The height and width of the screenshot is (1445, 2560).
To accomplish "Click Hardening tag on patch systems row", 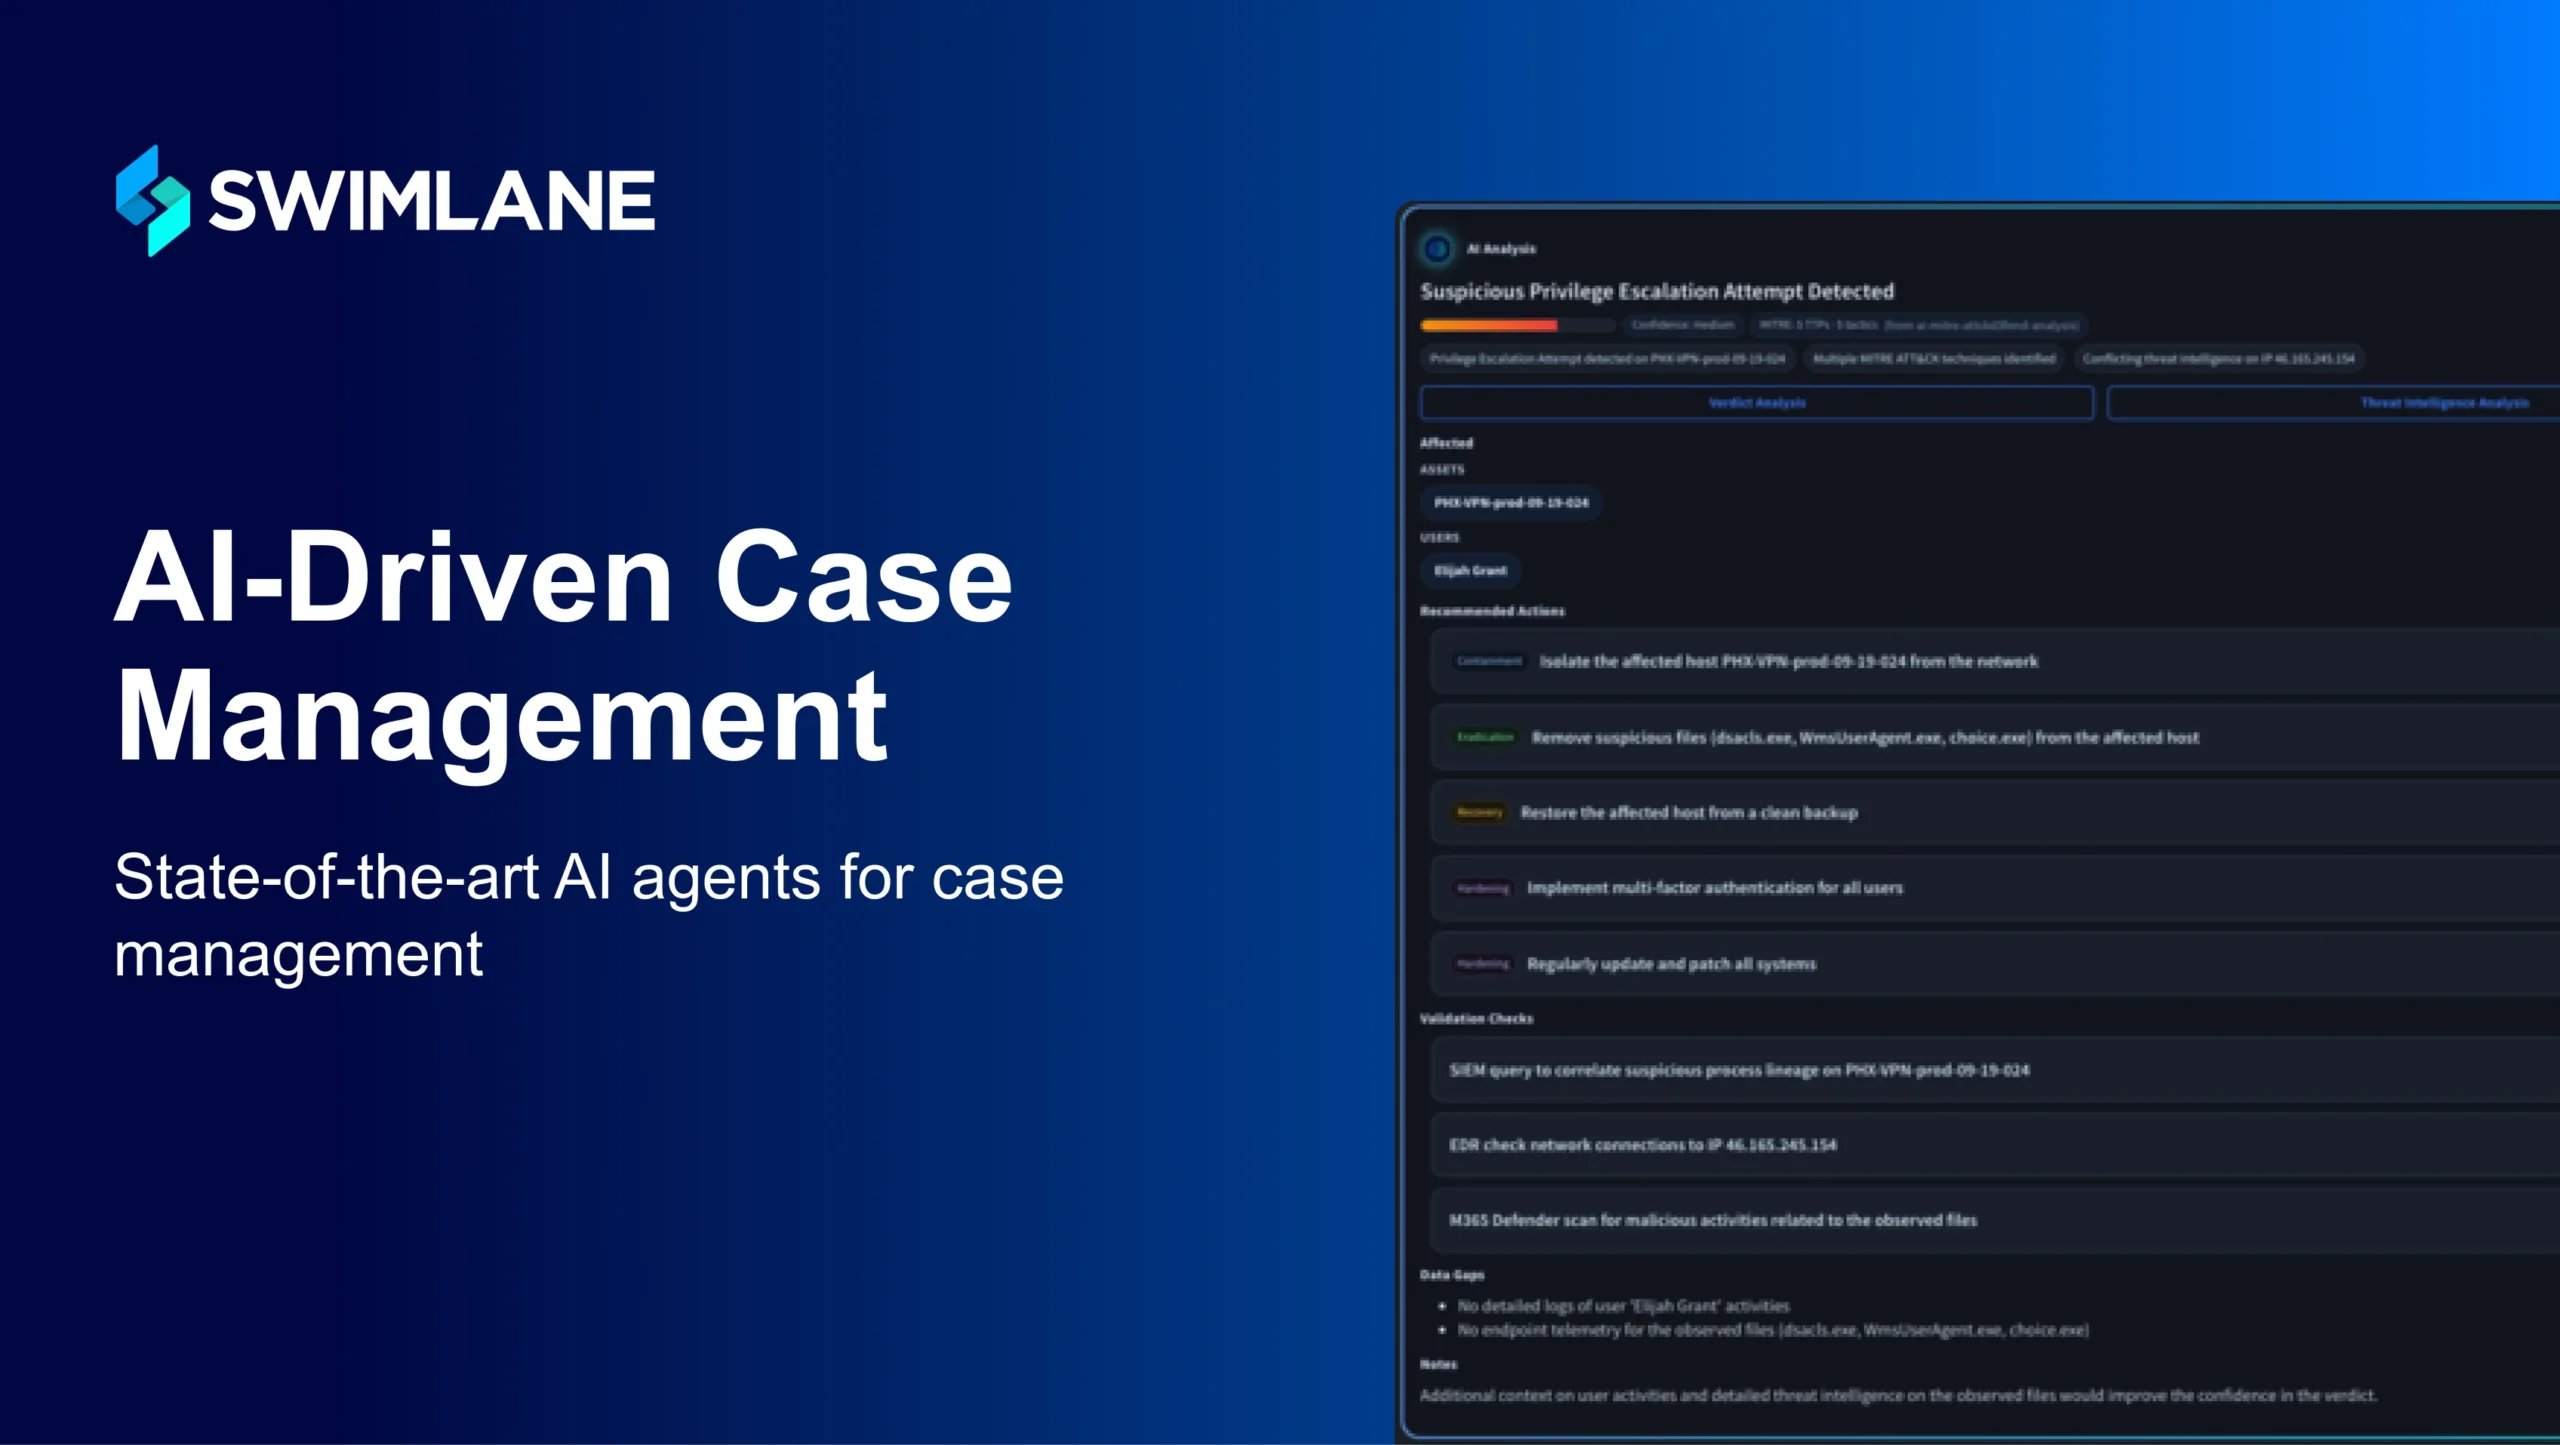I will coord(1482,964).
